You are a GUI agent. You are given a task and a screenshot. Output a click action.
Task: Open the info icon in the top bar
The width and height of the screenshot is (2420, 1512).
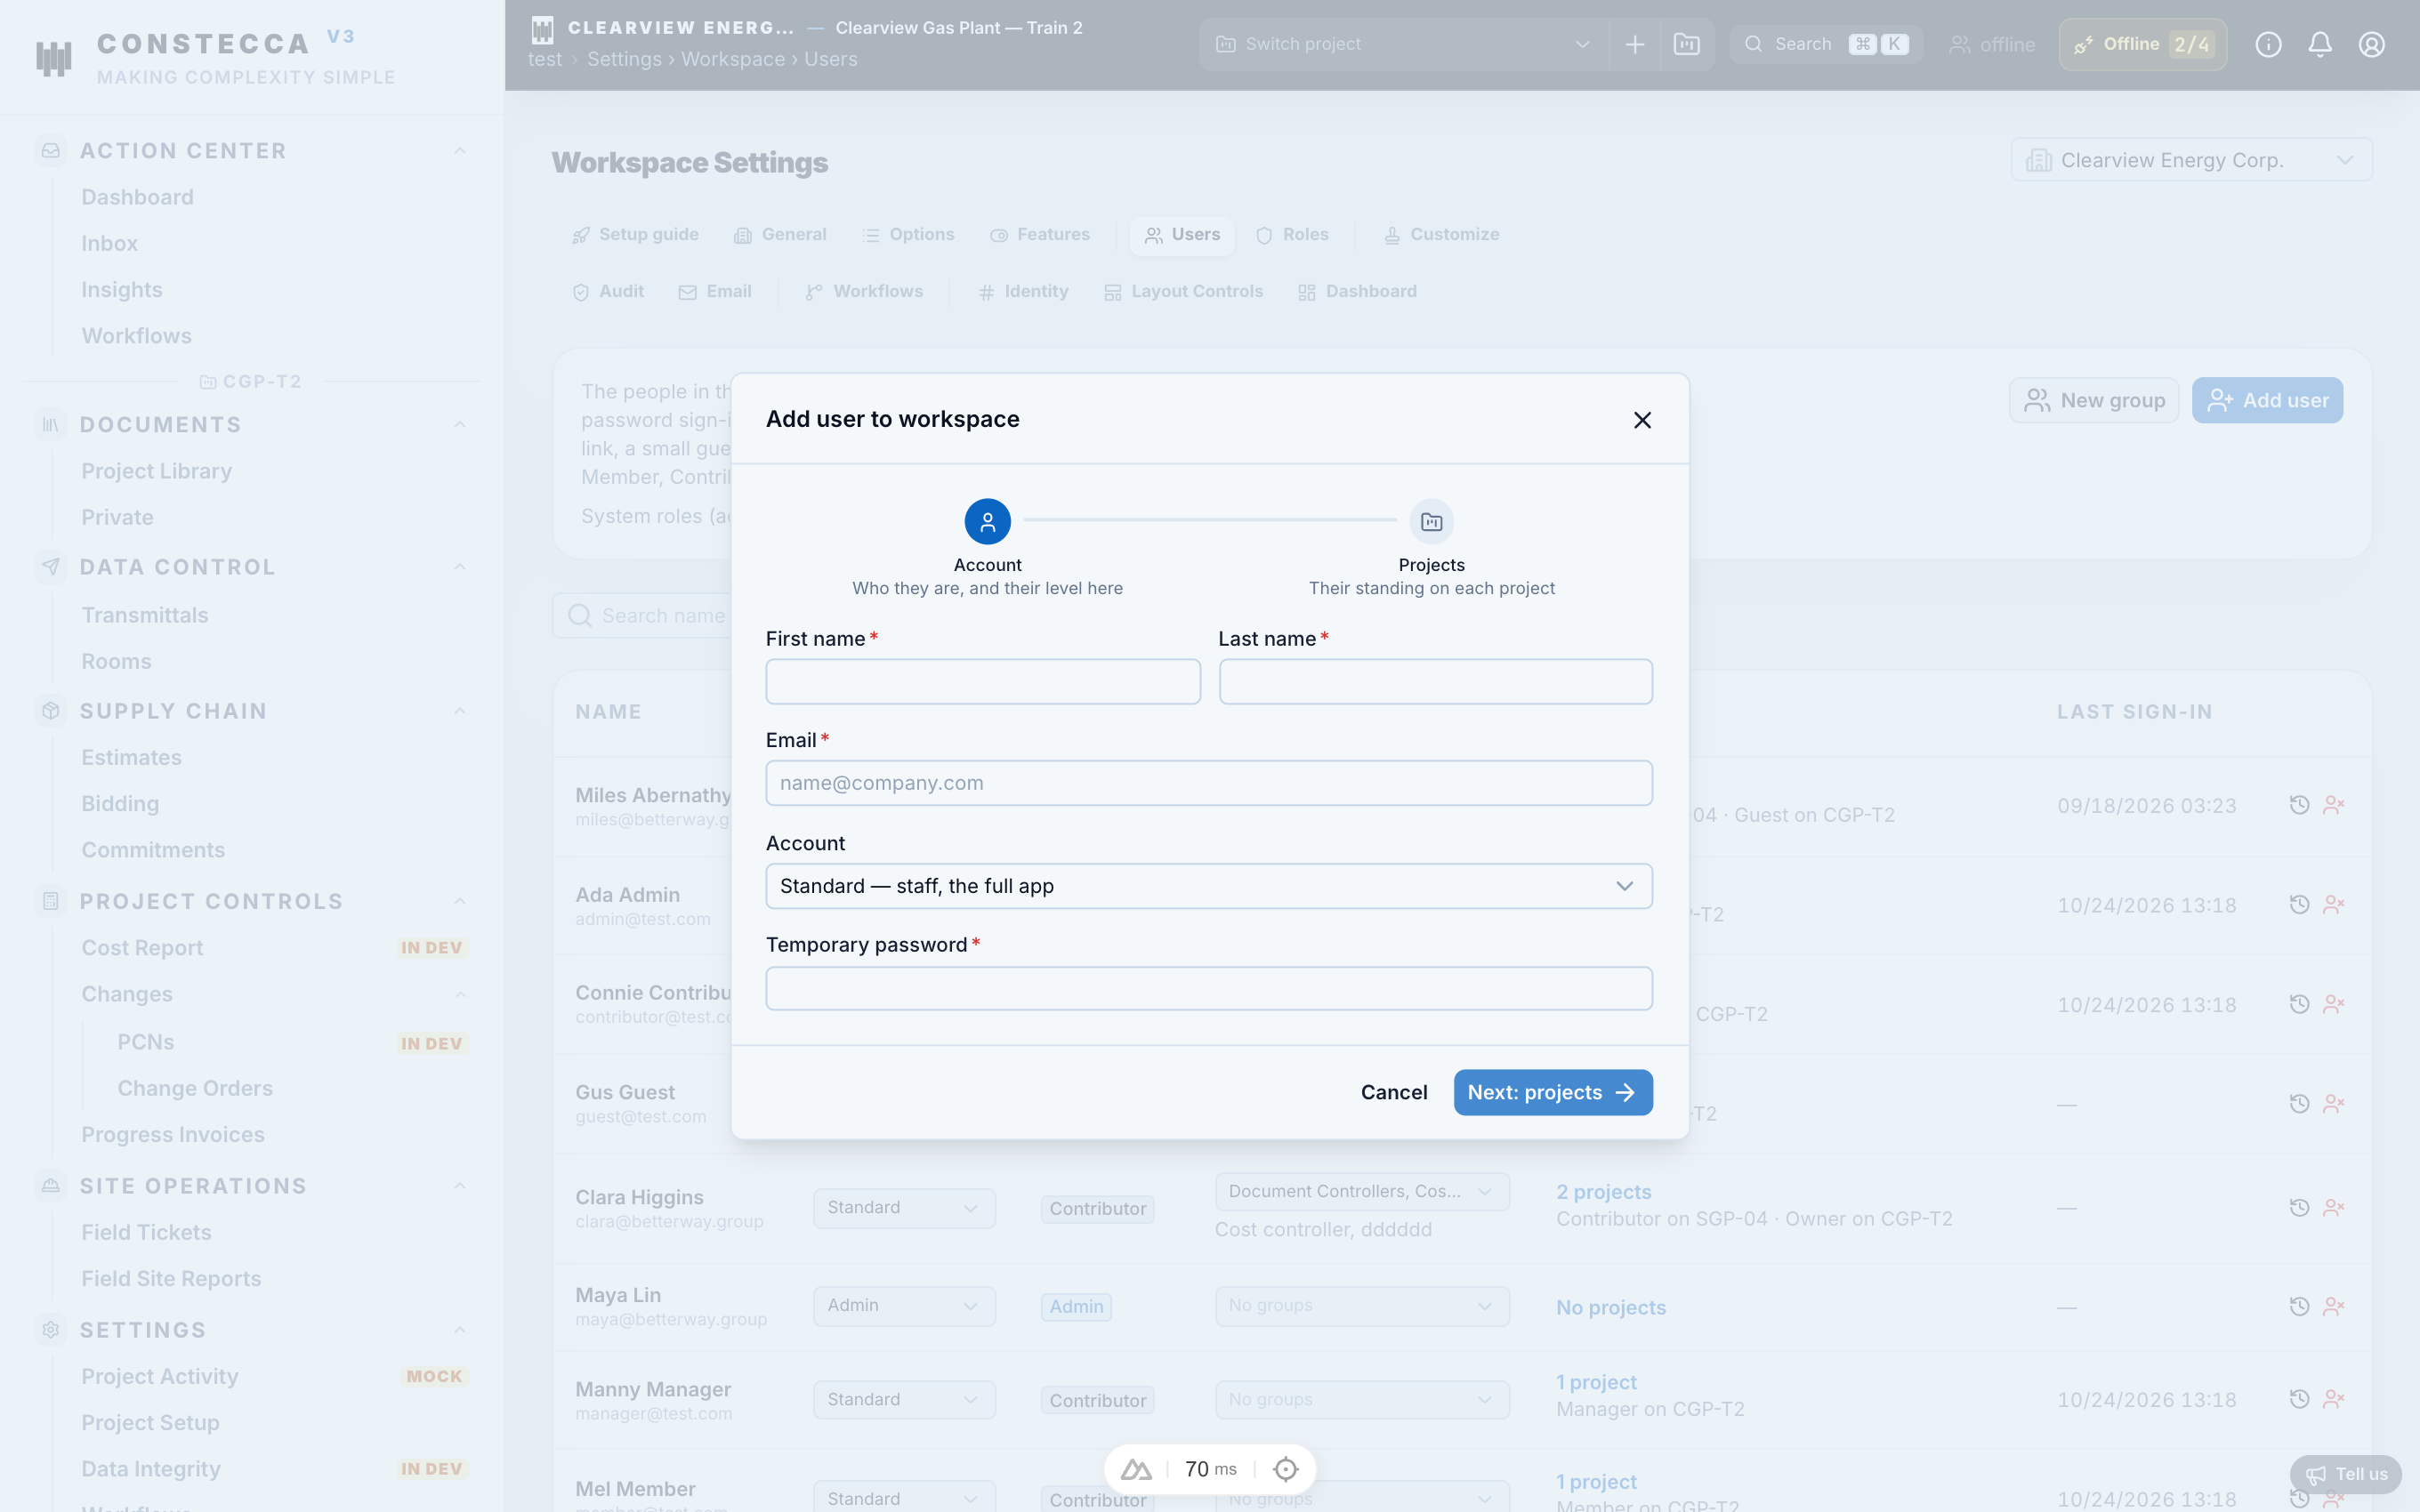pyautogui.click(x=2268, y=44)
